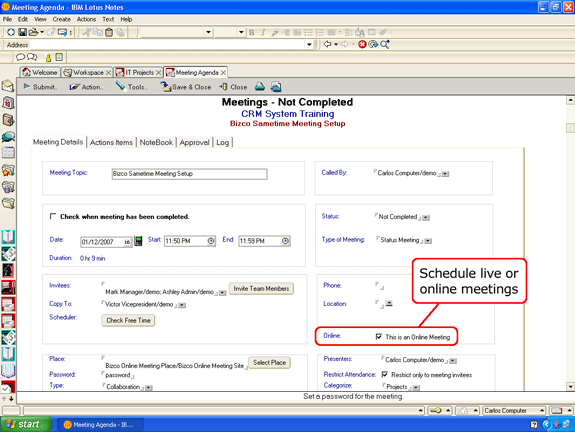Check the meeting has been completed box
This screenshot has height=432, width=575.
[x=53, y=216]
